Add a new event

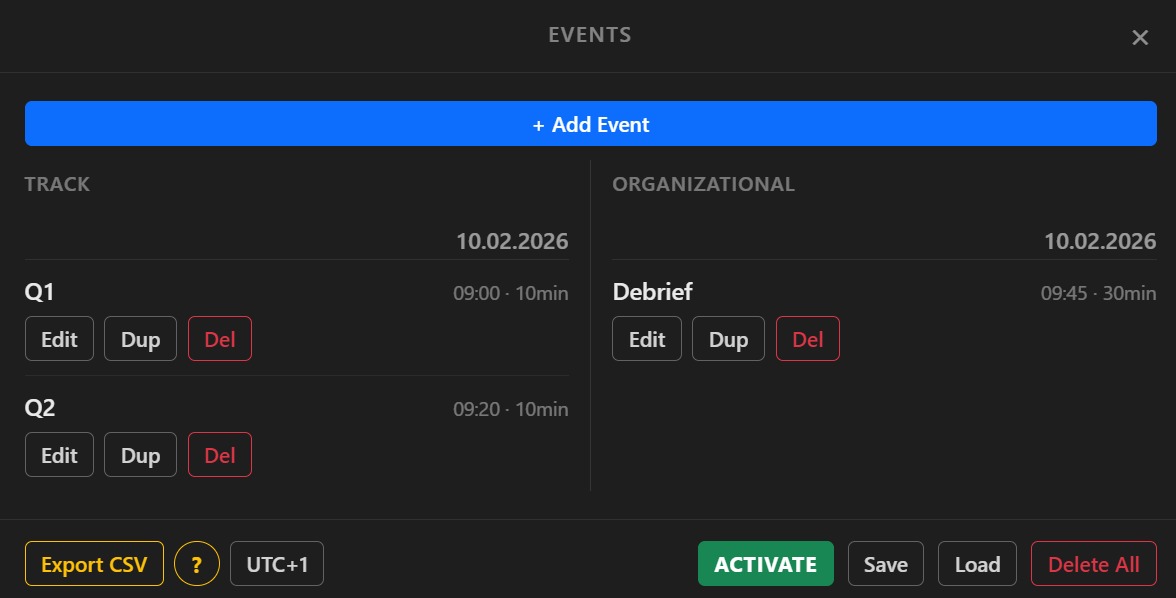point(590,123)
